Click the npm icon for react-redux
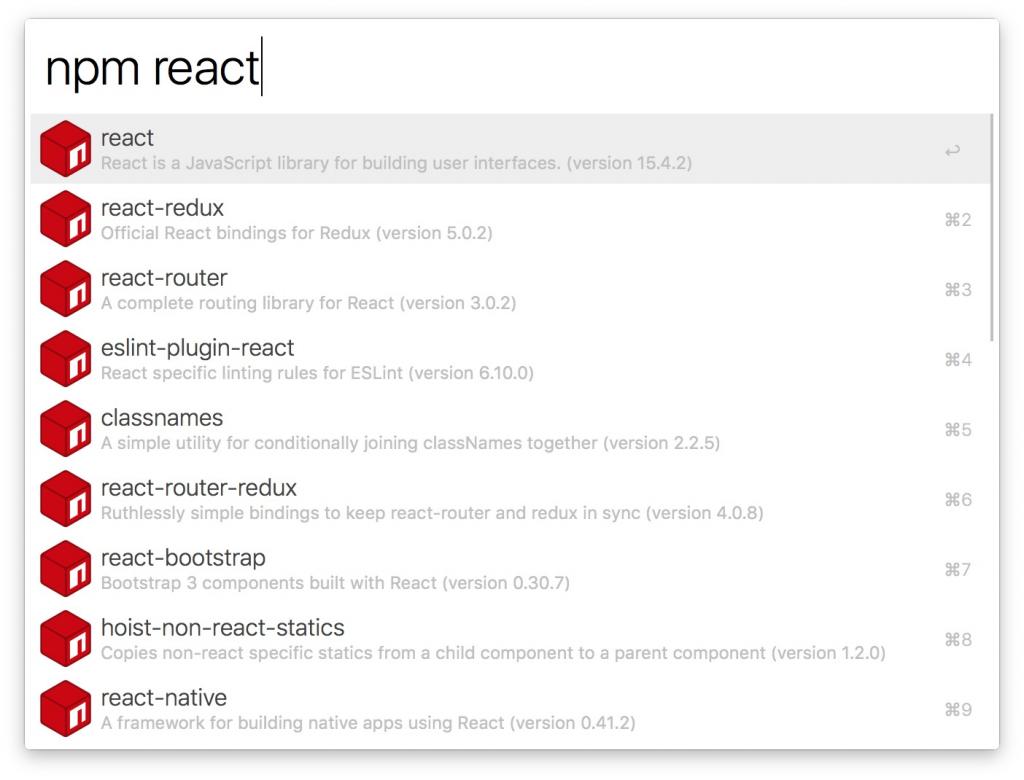The height and width of the screenshot is (780, 1024). tap(65, 218)
